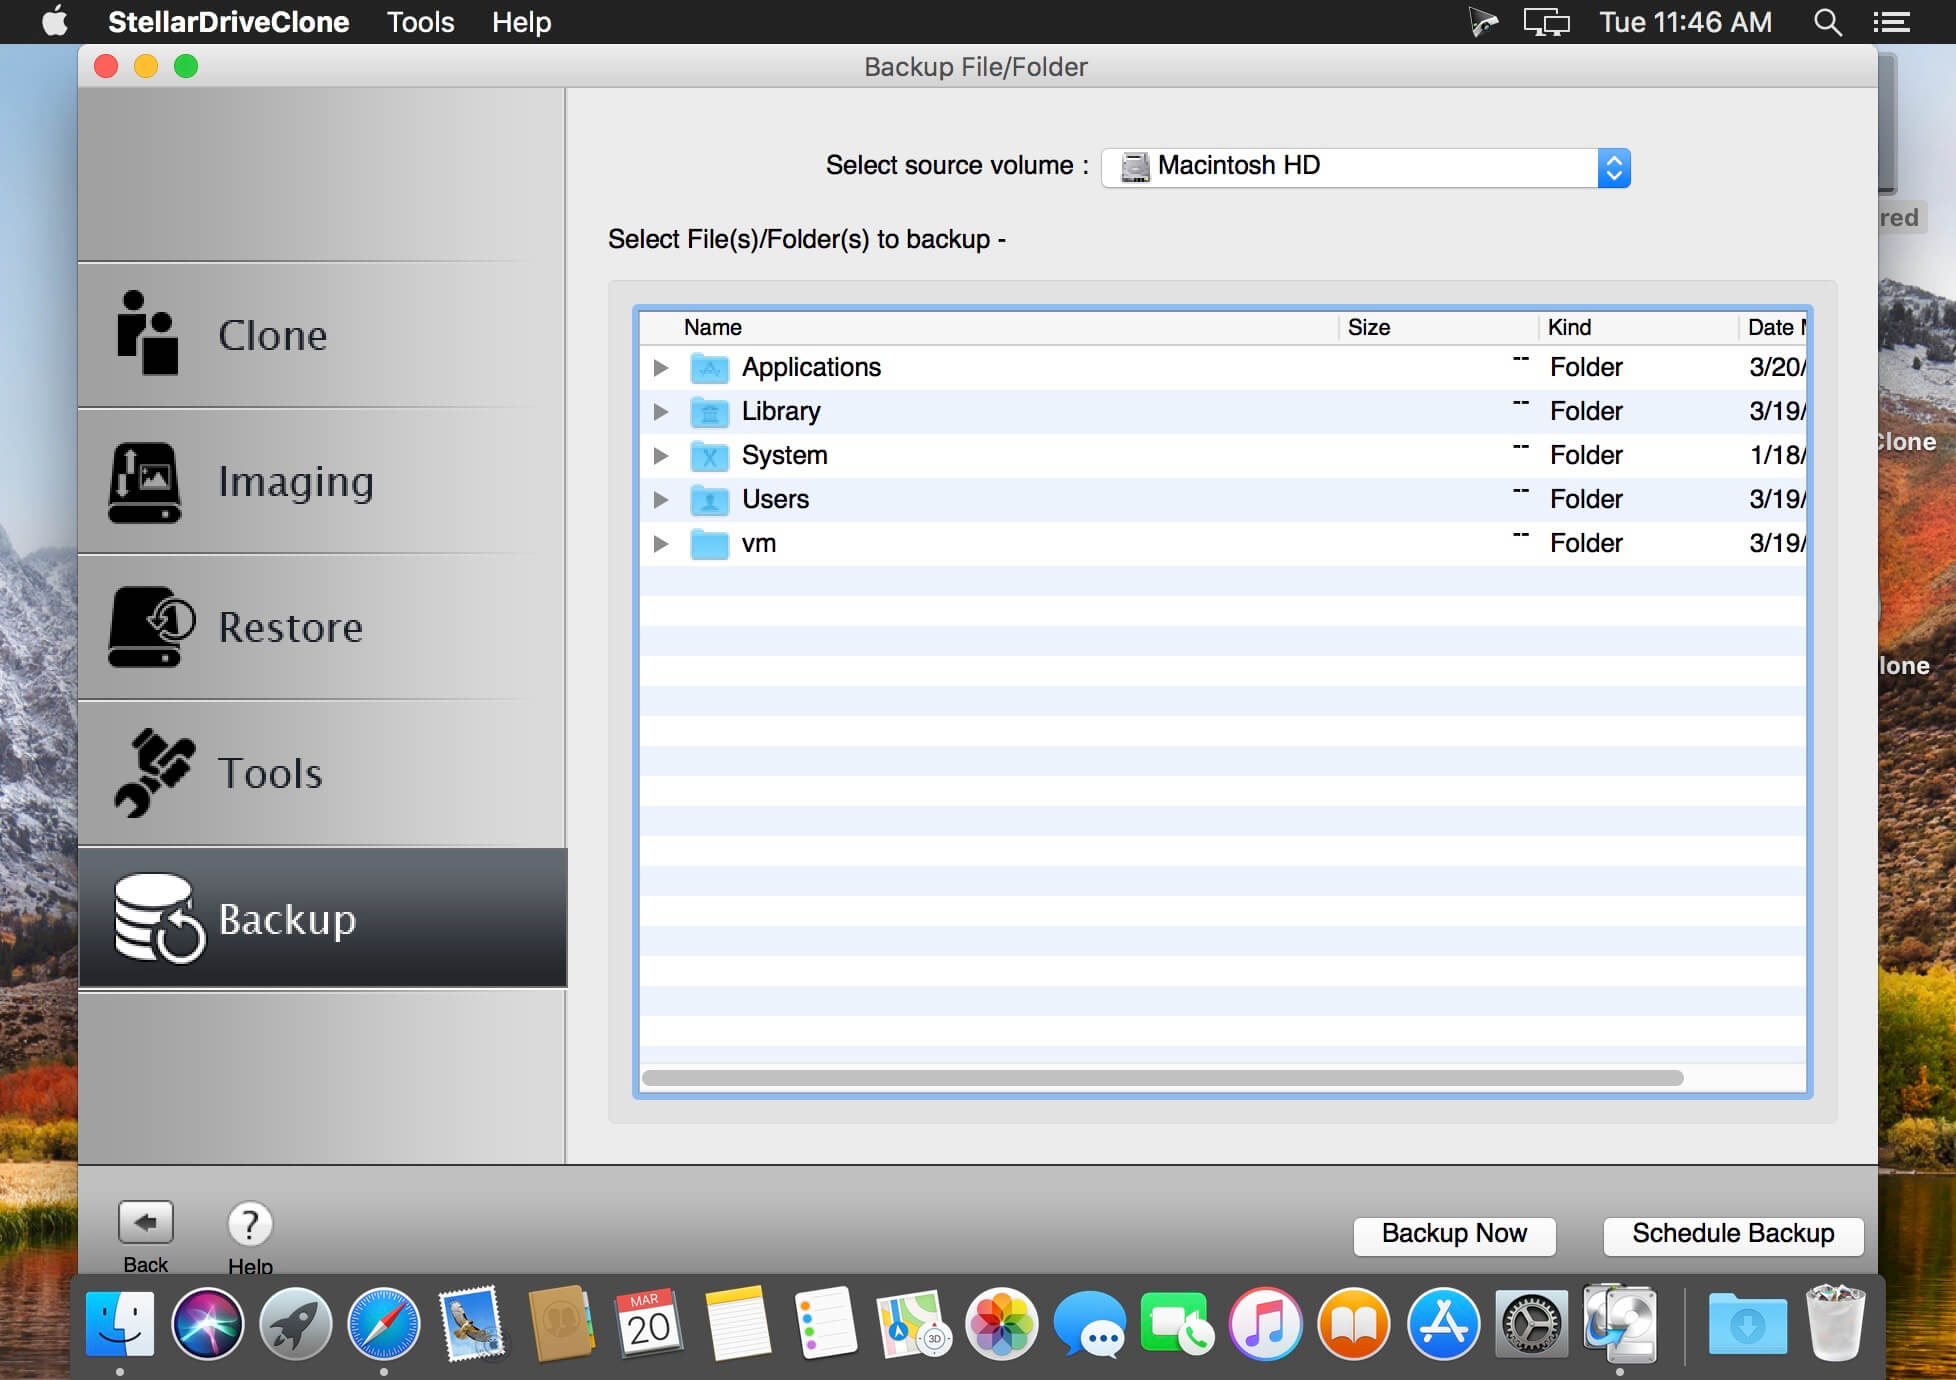This screenshot has height=1380, width=1956.
Task: Open Notification Center list icon
Action: click(1892, 22)
